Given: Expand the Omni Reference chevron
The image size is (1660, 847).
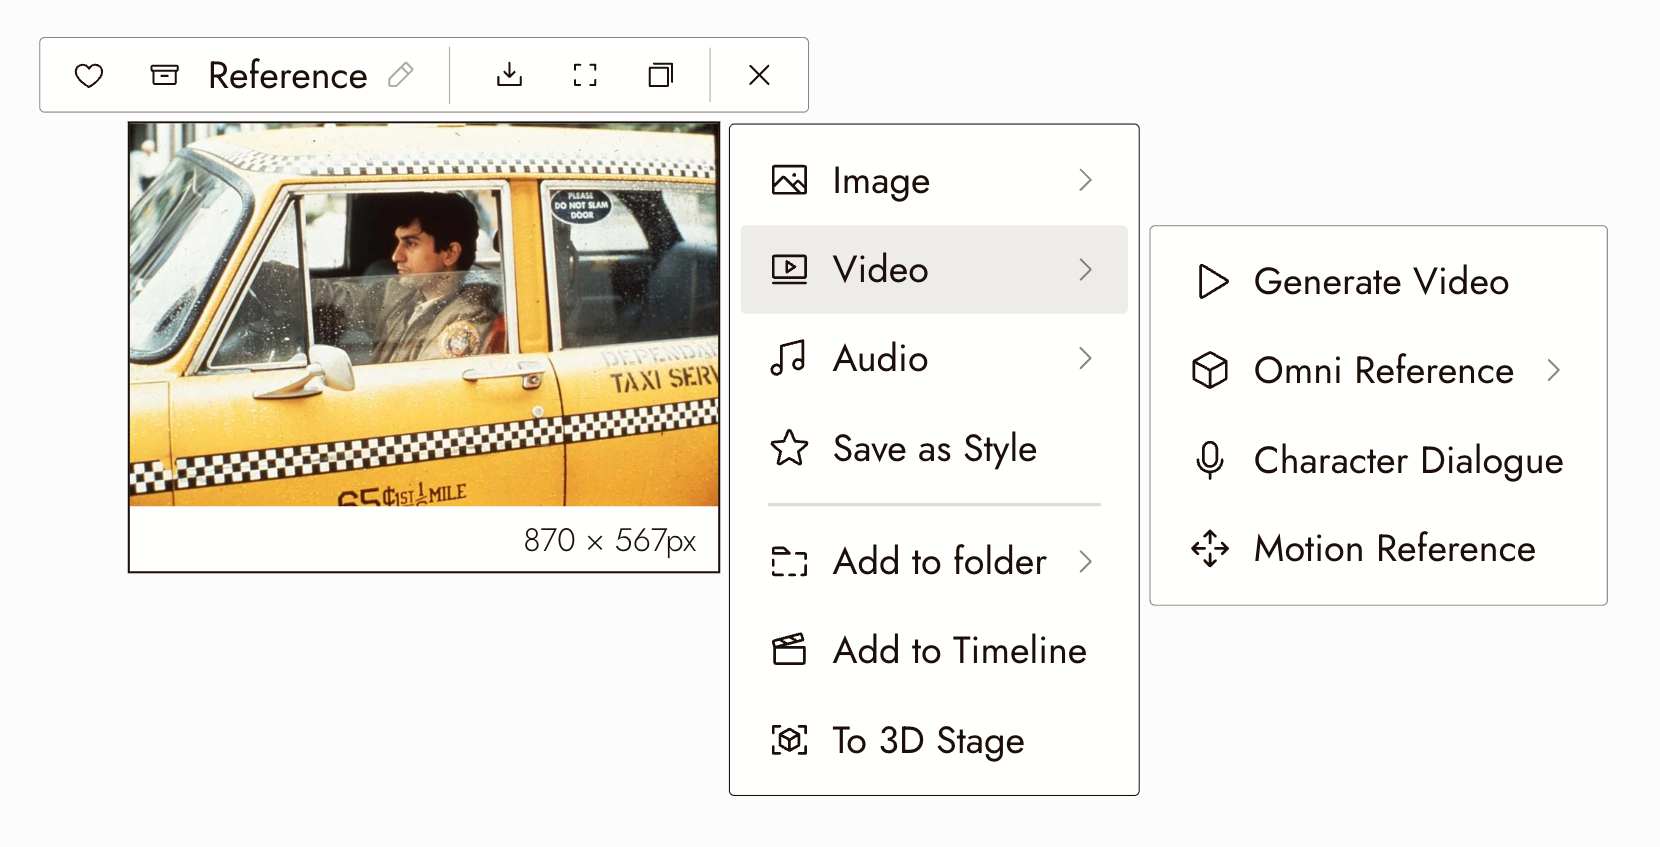Looking at the screenshot, I should point(1553,371).
